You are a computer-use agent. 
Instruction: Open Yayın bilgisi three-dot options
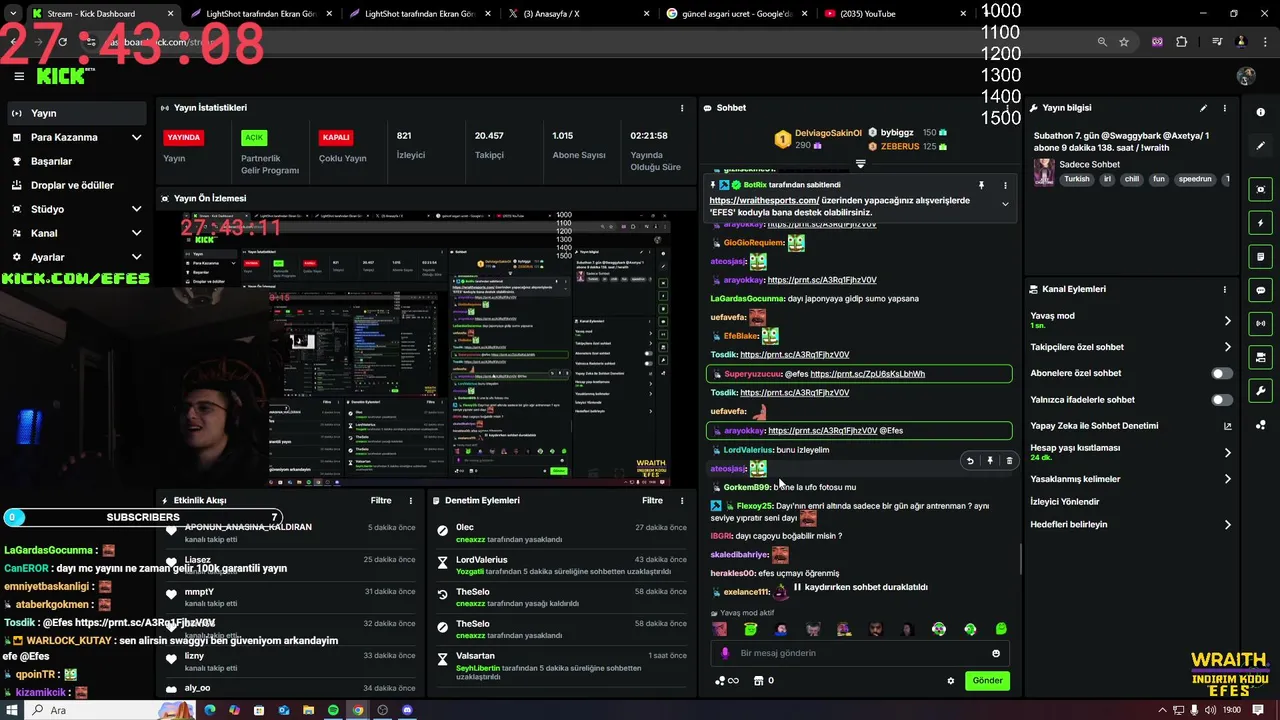(x=1224, y=108)
